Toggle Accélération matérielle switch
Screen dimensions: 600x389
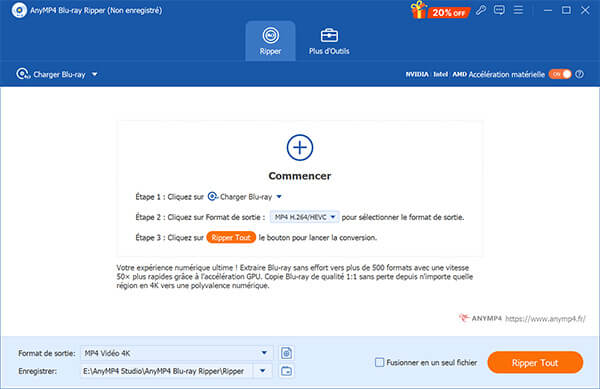coord(560,74)
